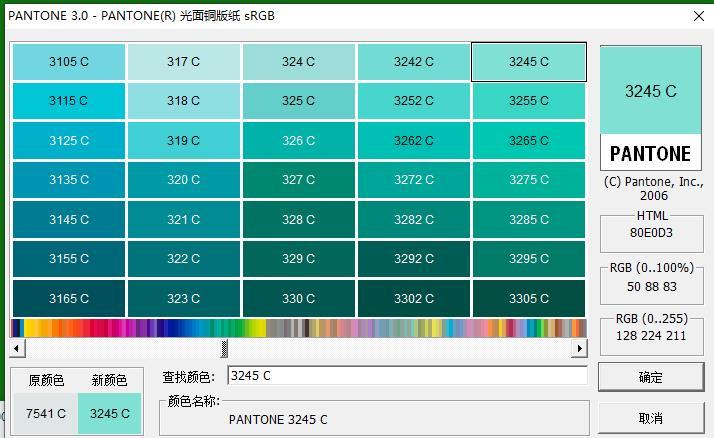714x438 pixels.
Task: Click the 取消 cancel button
Action: [x=651, y=418]
